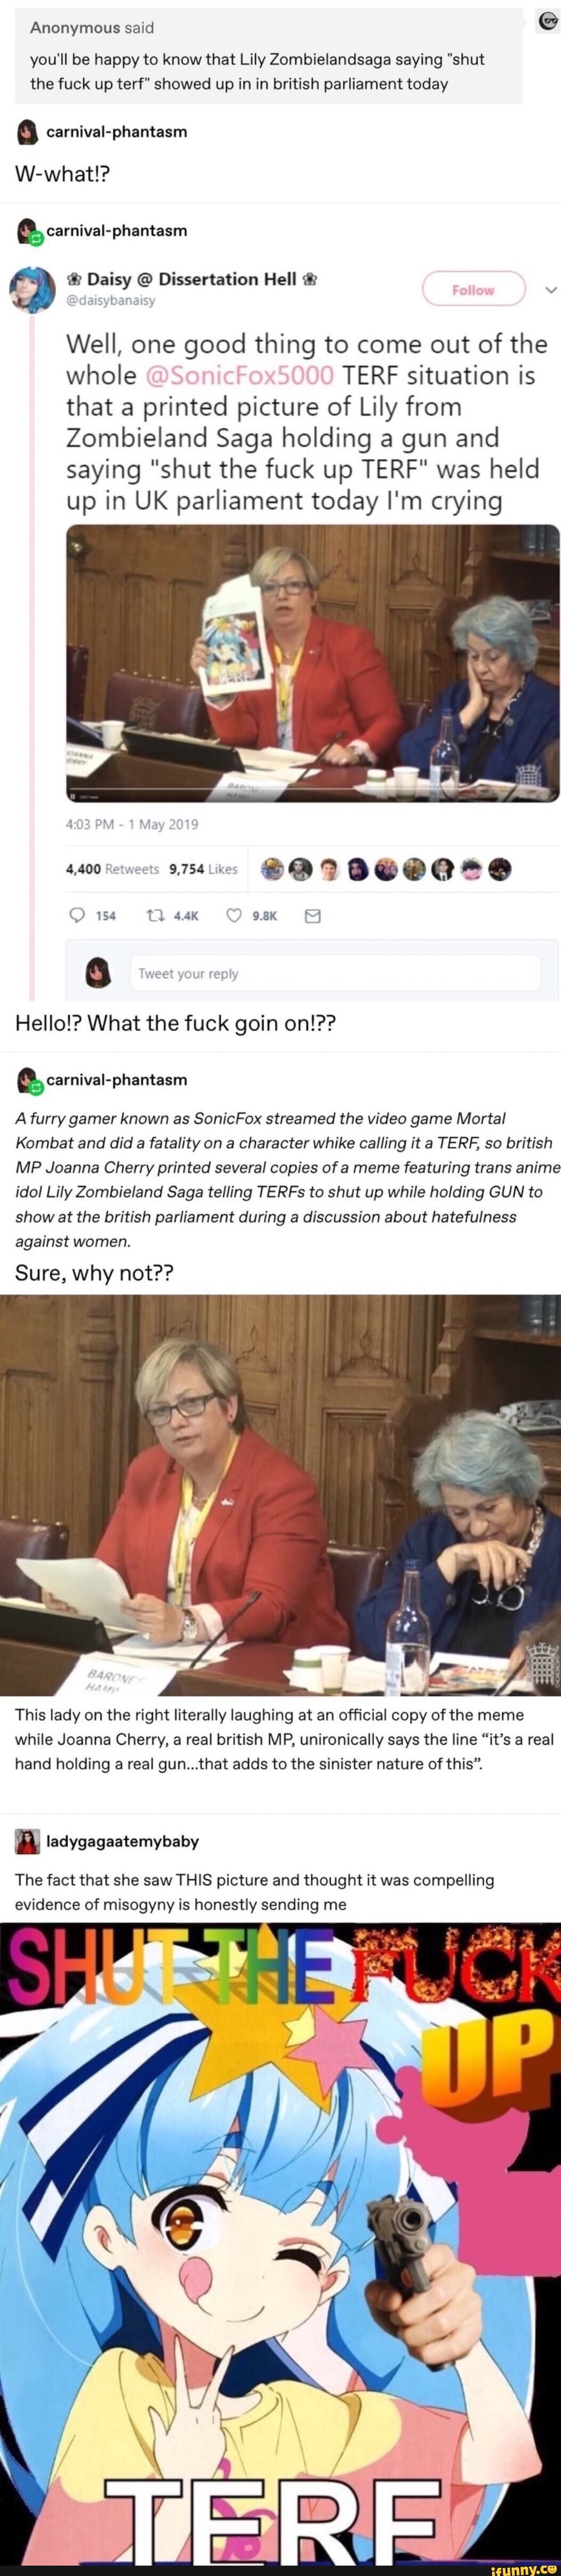Follow Daisy @ Dissertation Hell
Image resolution: width=561 pixels, height=2576 pixels.
pyautogui.click(x=473, y=289)
